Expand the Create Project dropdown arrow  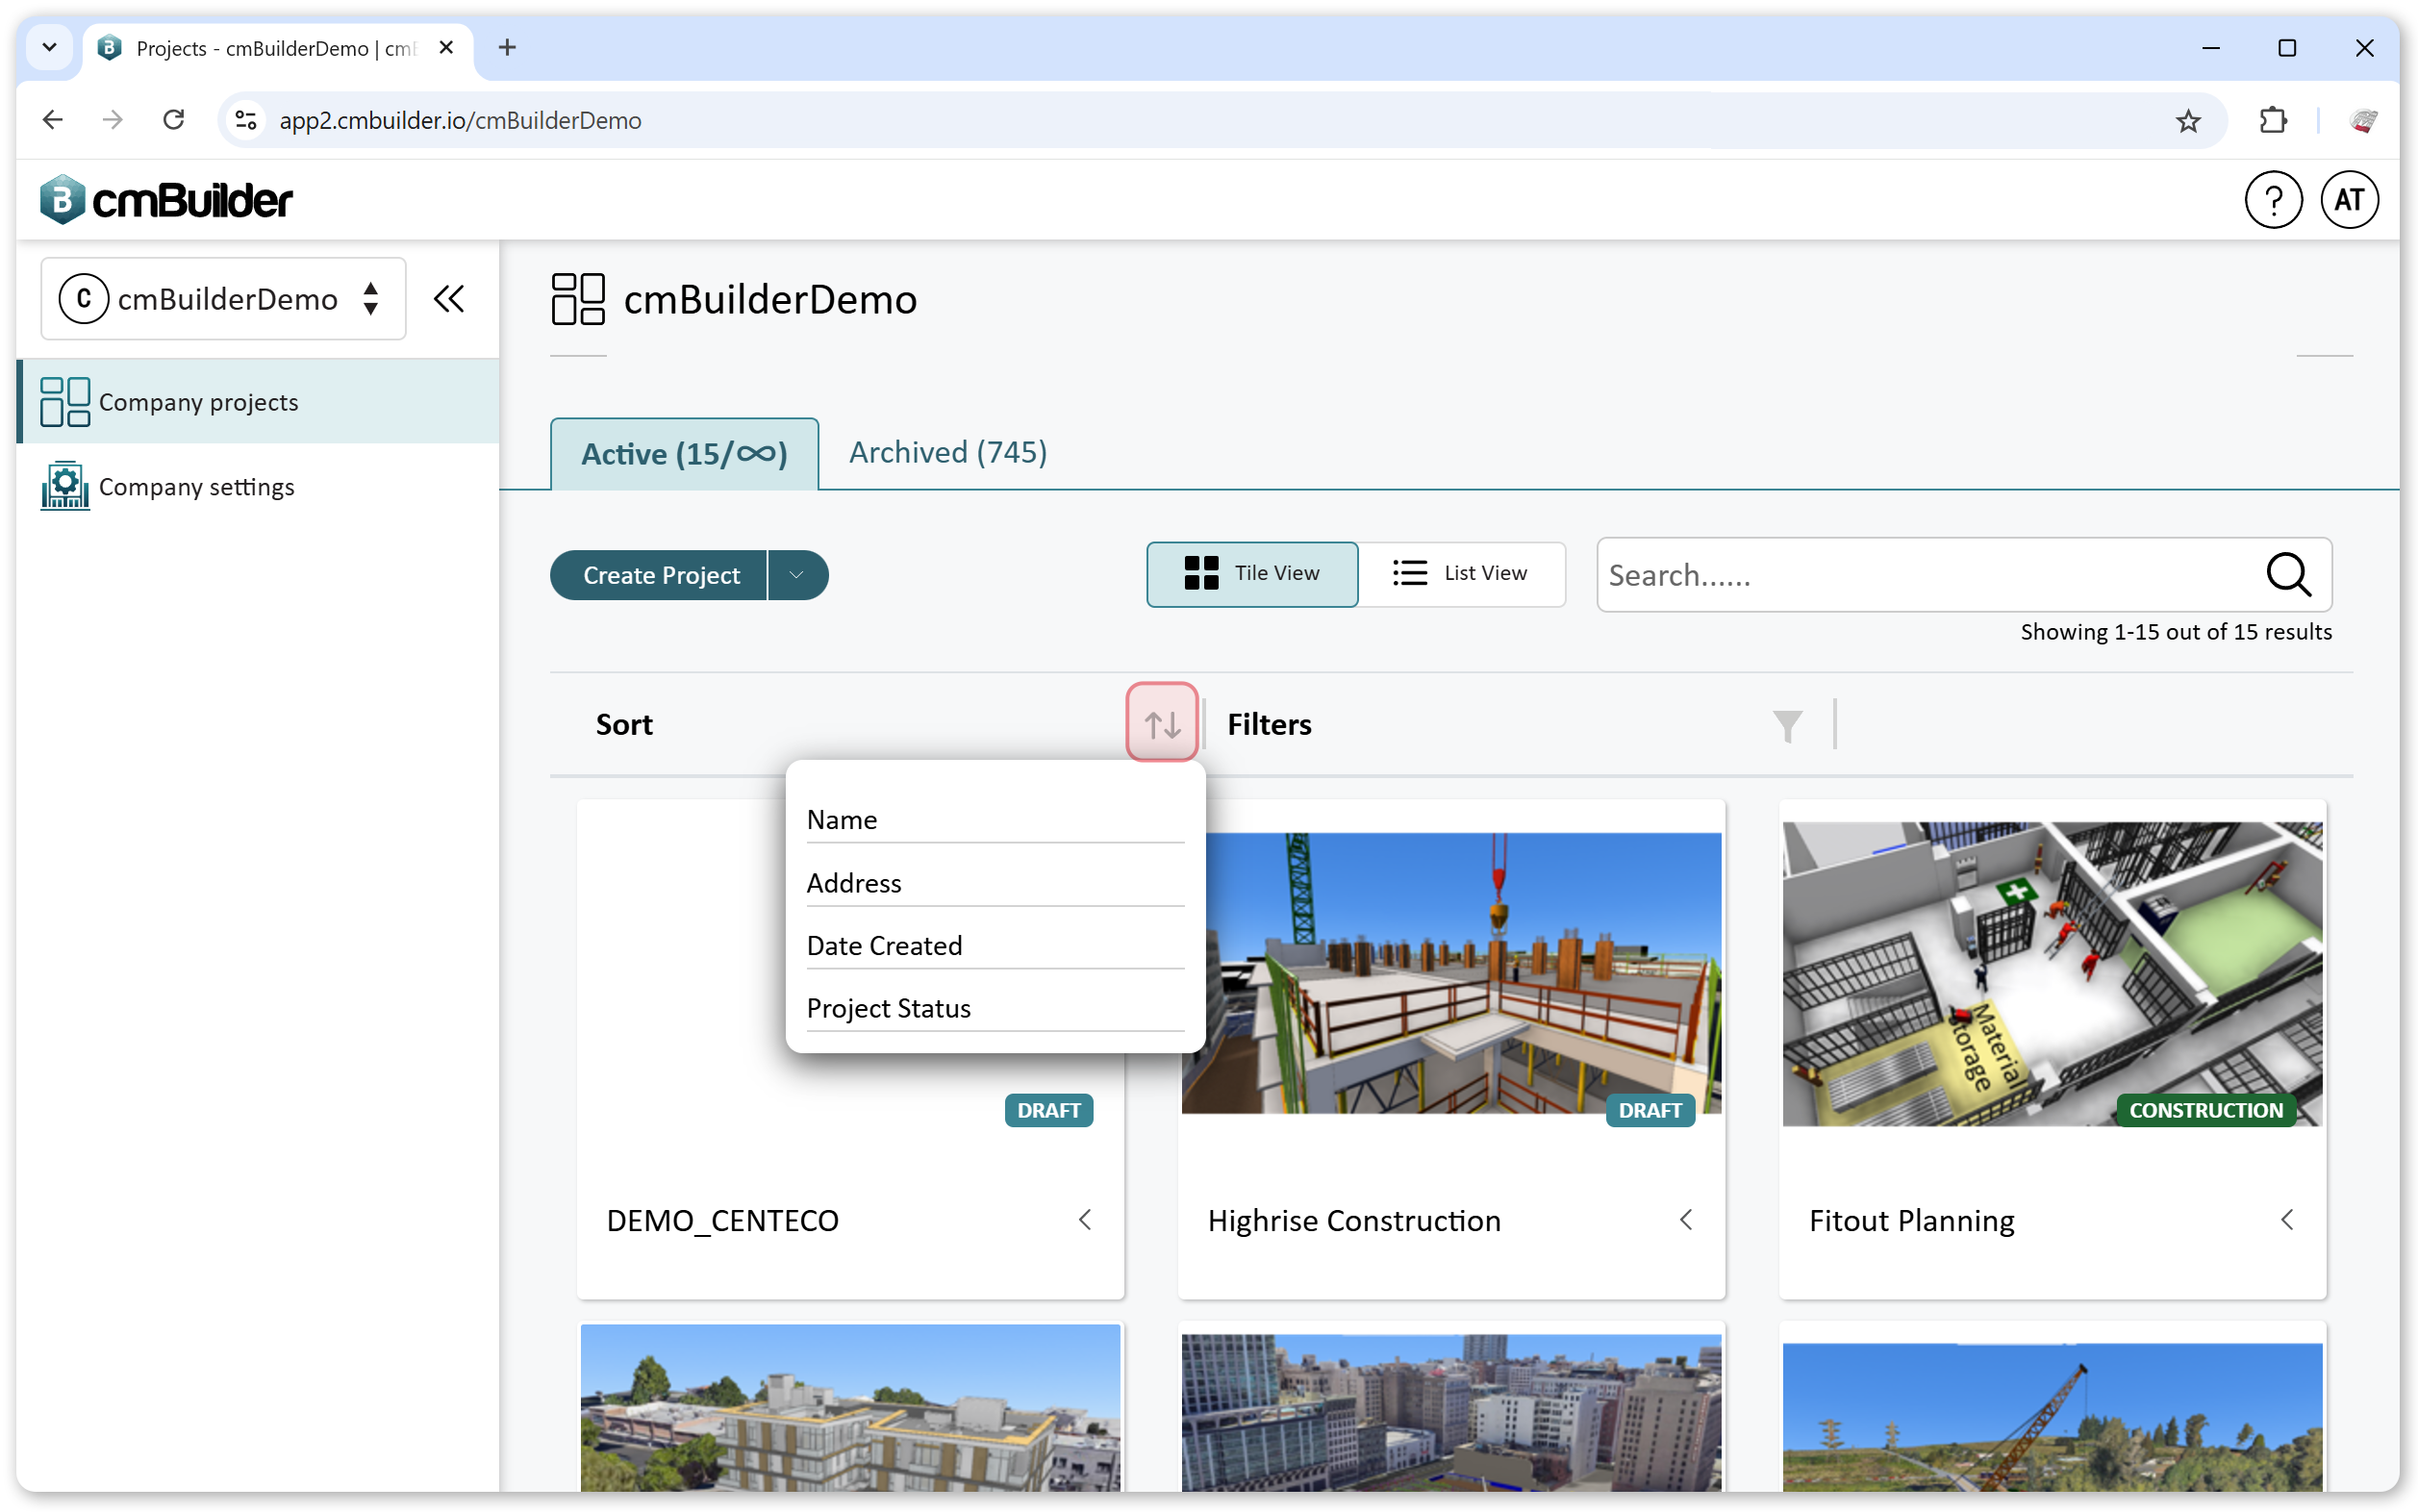(797, 575)
